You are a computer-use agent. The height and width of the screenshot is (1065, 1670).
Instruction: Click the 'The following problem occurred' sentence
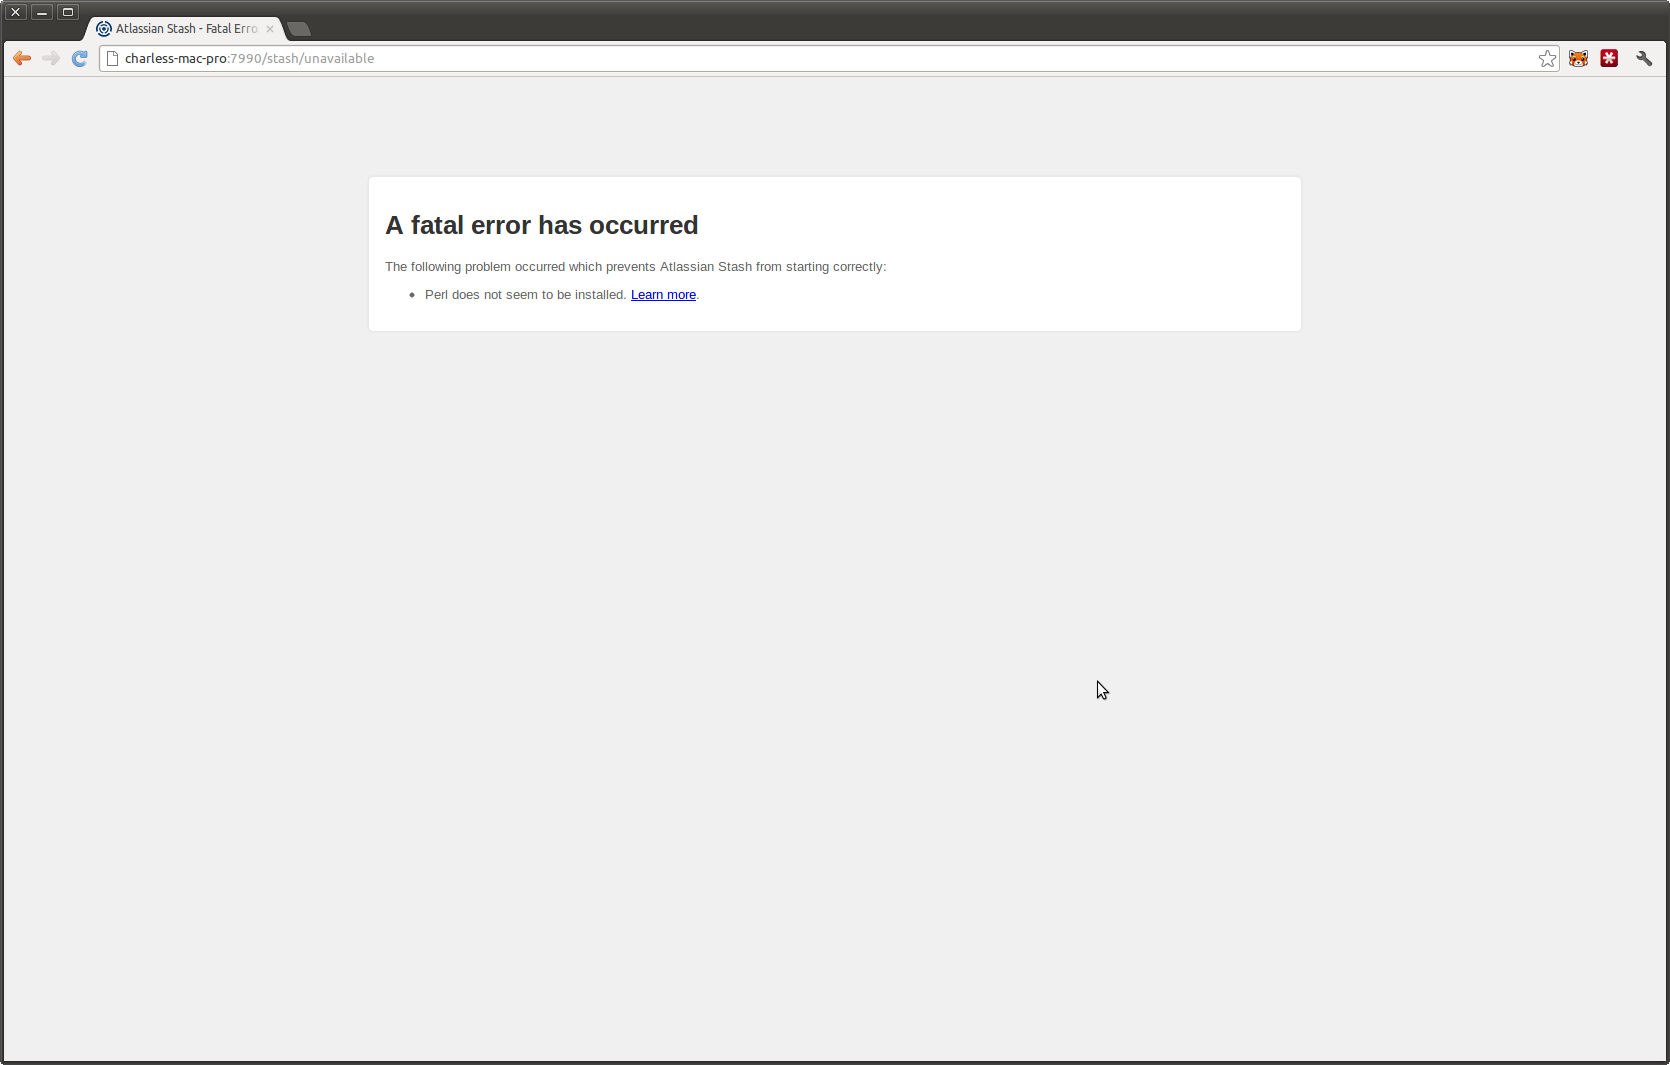tap(636, 267)
